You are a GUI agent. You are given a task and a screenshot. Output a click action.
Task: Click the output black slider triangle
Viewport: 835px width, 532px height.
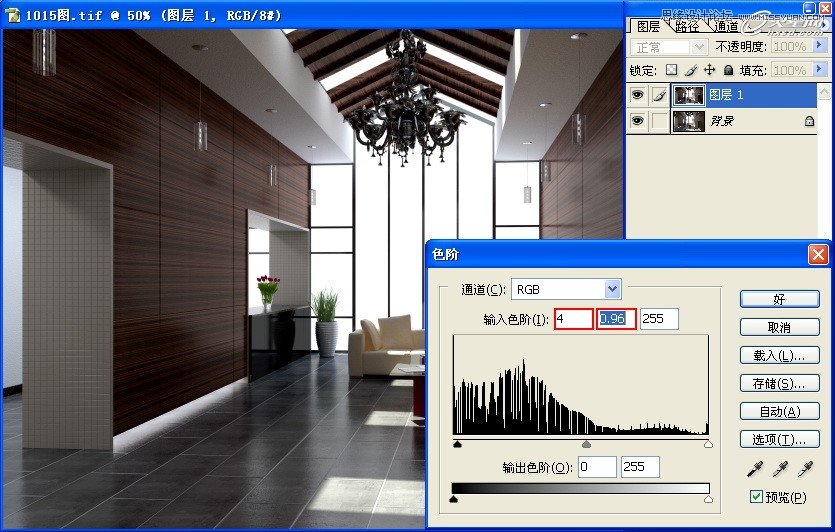point(453,499)
